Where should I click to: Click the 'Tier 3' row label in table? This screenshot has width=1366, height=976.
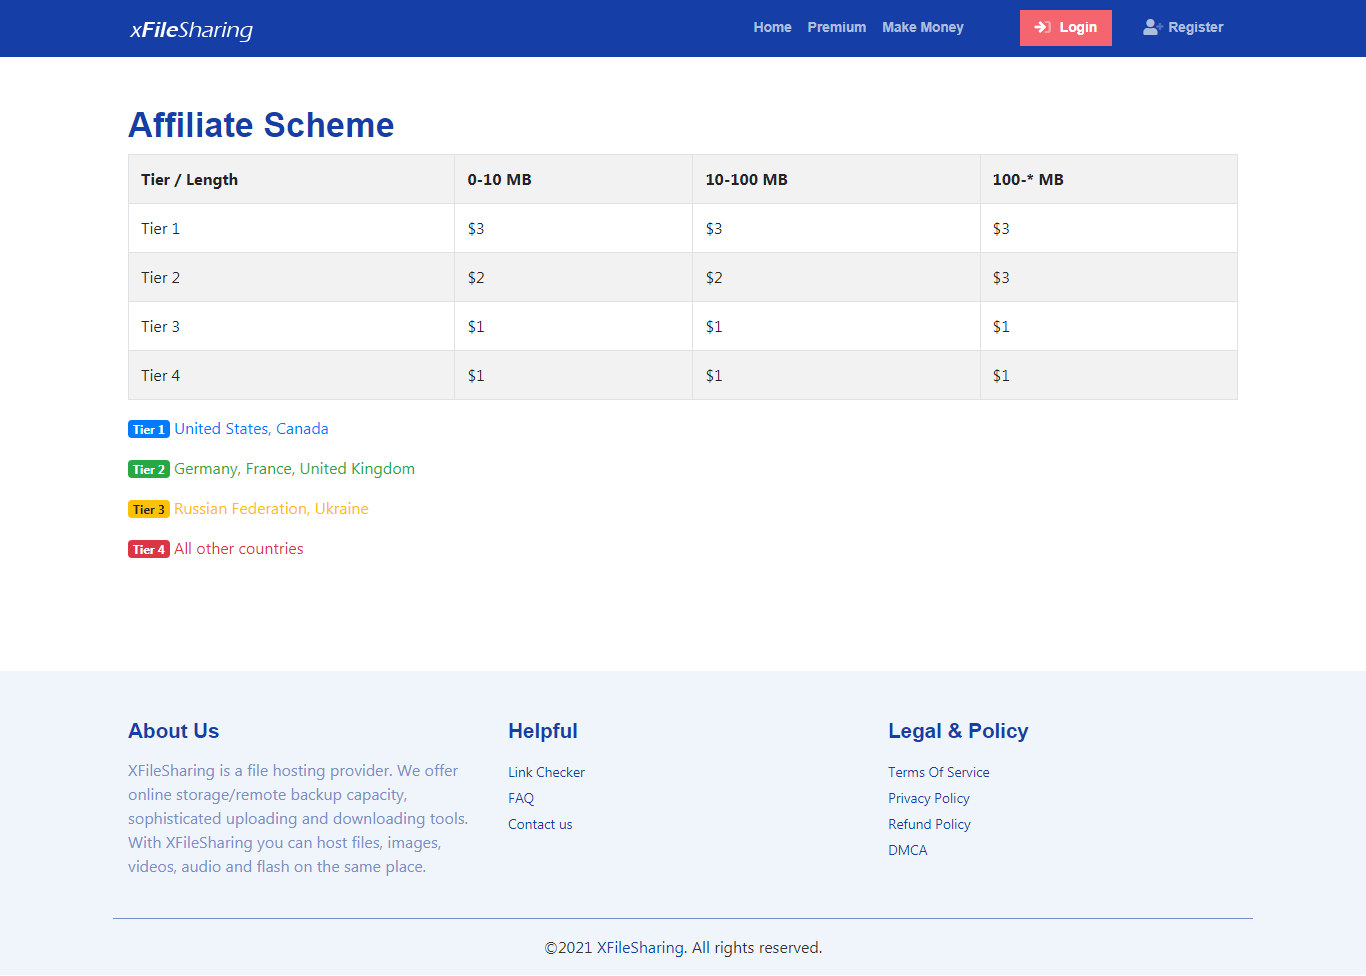pos(160,327)
